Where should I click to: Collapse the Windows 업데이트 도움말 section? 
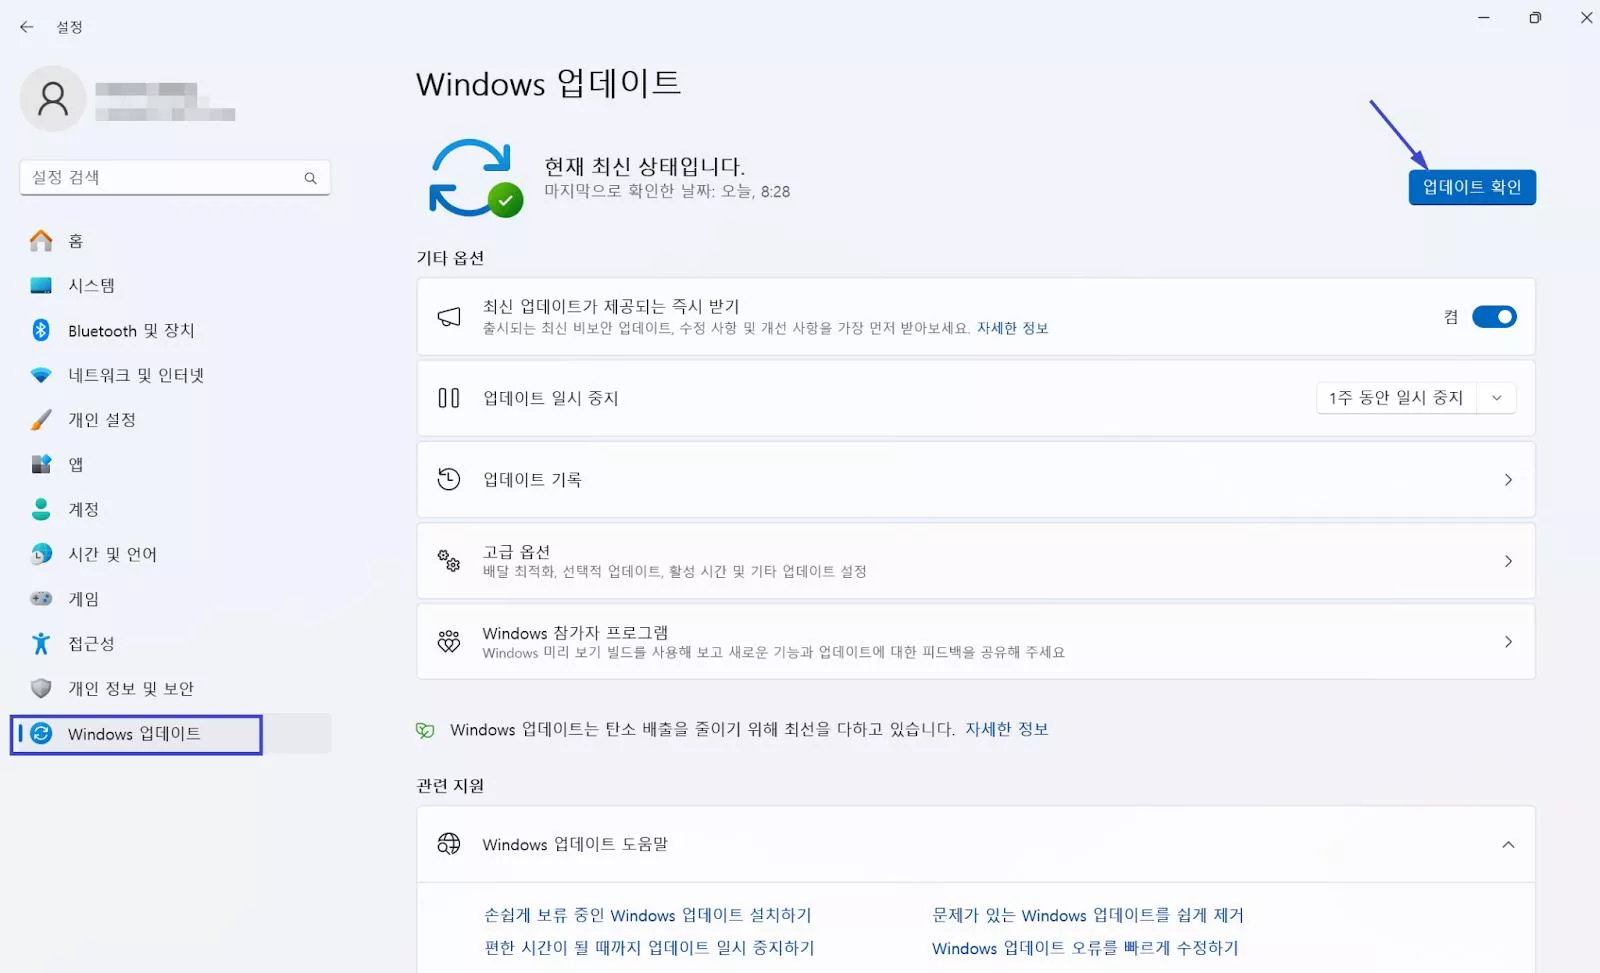[x=1508, y=845]
